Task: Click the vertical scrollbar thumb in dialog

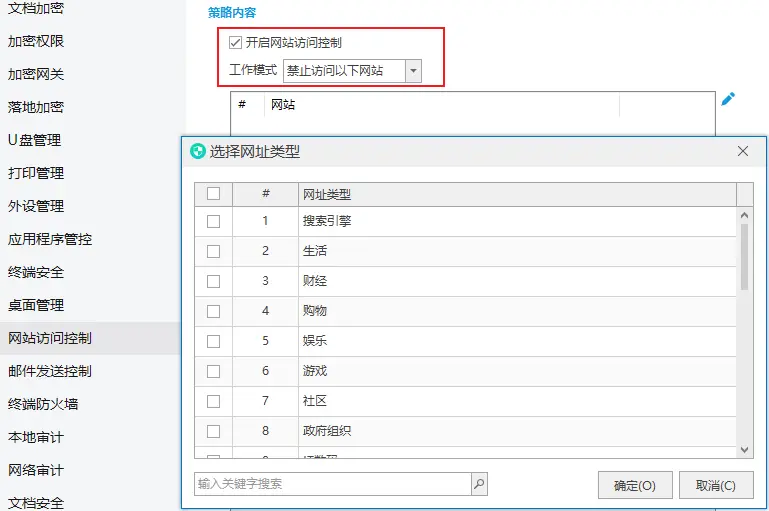Action: (x=744, y=257)
